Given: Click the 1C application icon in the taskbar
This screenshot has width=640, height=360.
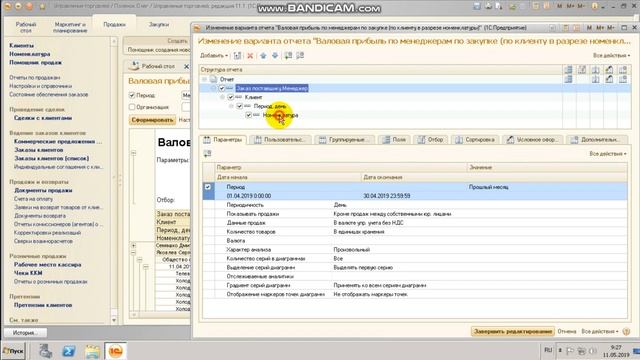Looking at the screenshot, I should tap(116, 351).
